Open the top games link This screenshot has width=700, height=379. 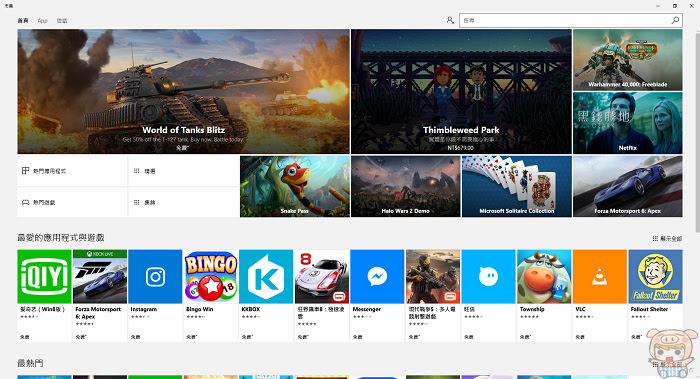(x=72, y=202)
